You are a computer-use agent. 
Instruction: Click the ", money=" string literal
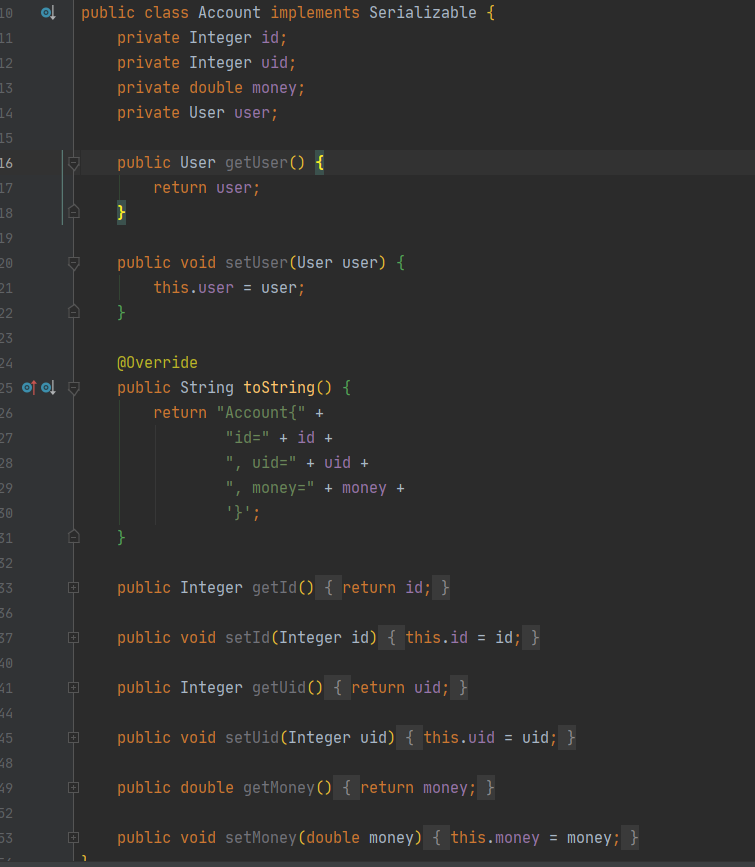[x=270, y=488]
